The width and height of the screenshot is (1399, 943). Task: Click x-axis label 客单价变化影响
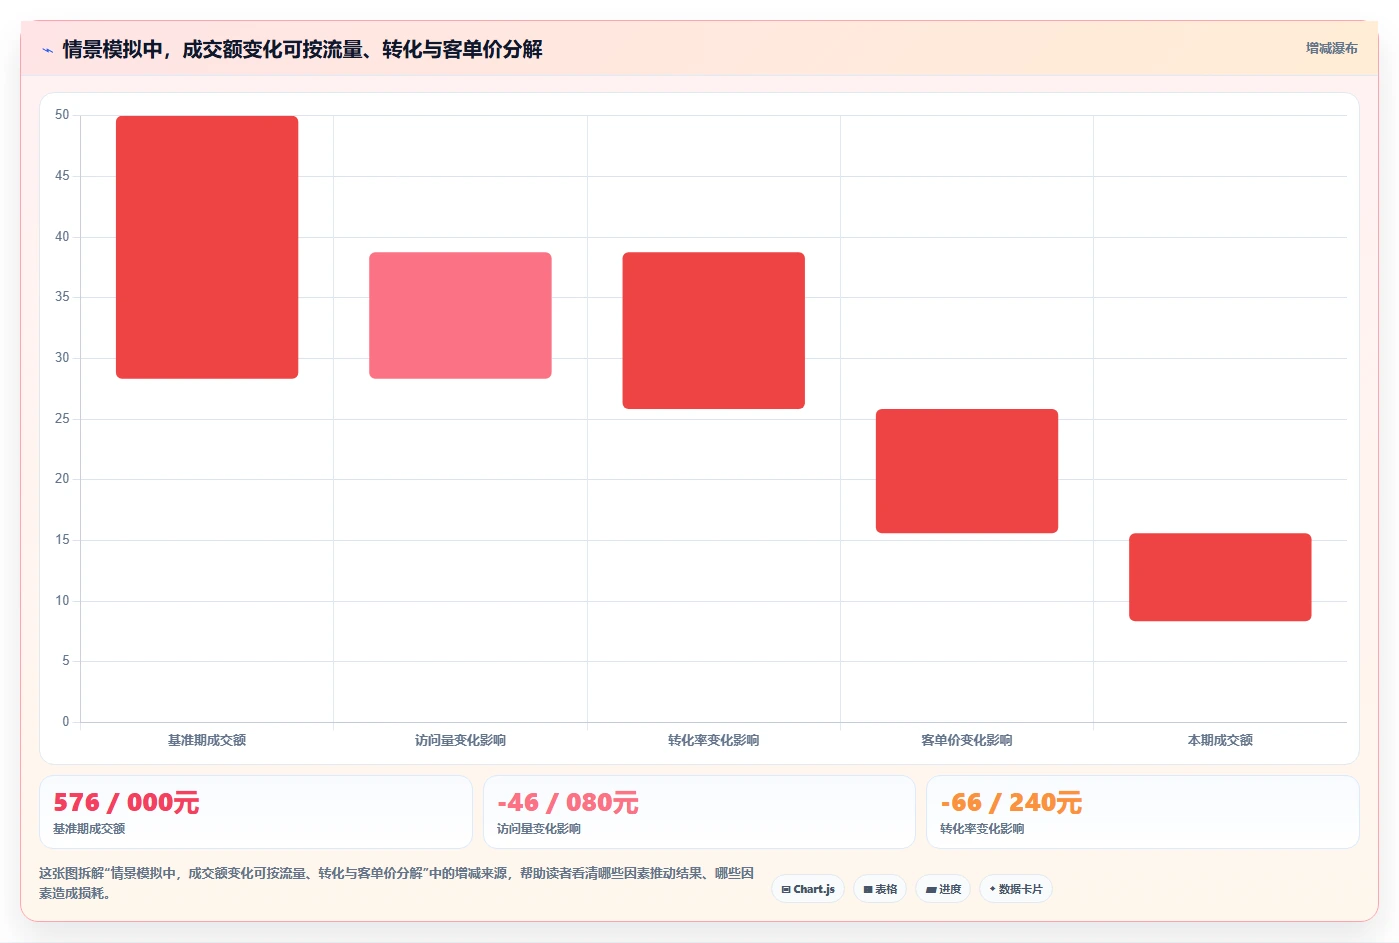point(967,740)
